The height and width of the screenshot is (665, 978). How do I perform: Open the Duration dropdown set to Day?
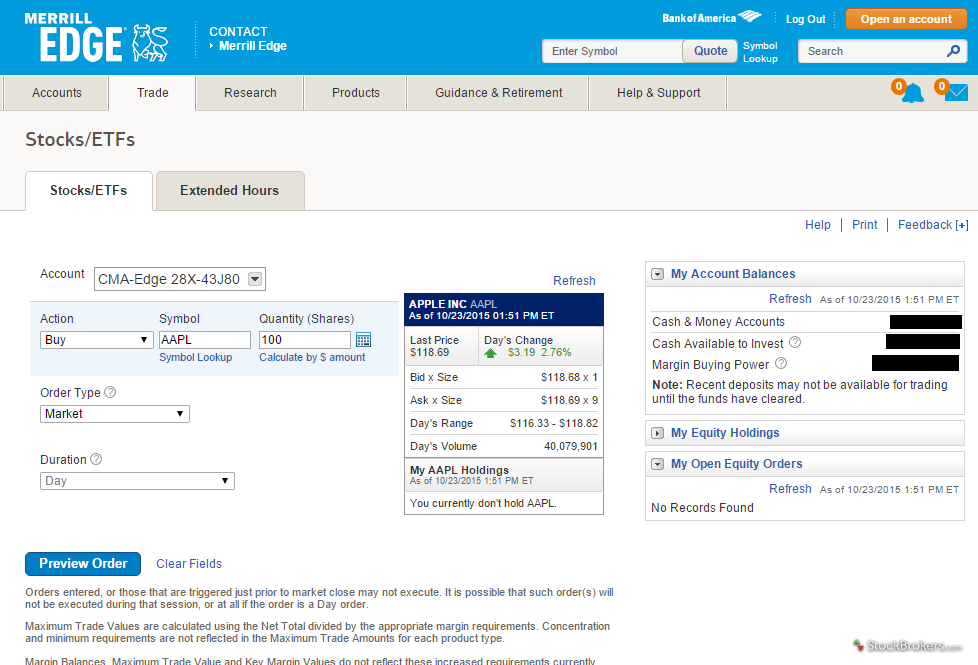tap(137, 481)
